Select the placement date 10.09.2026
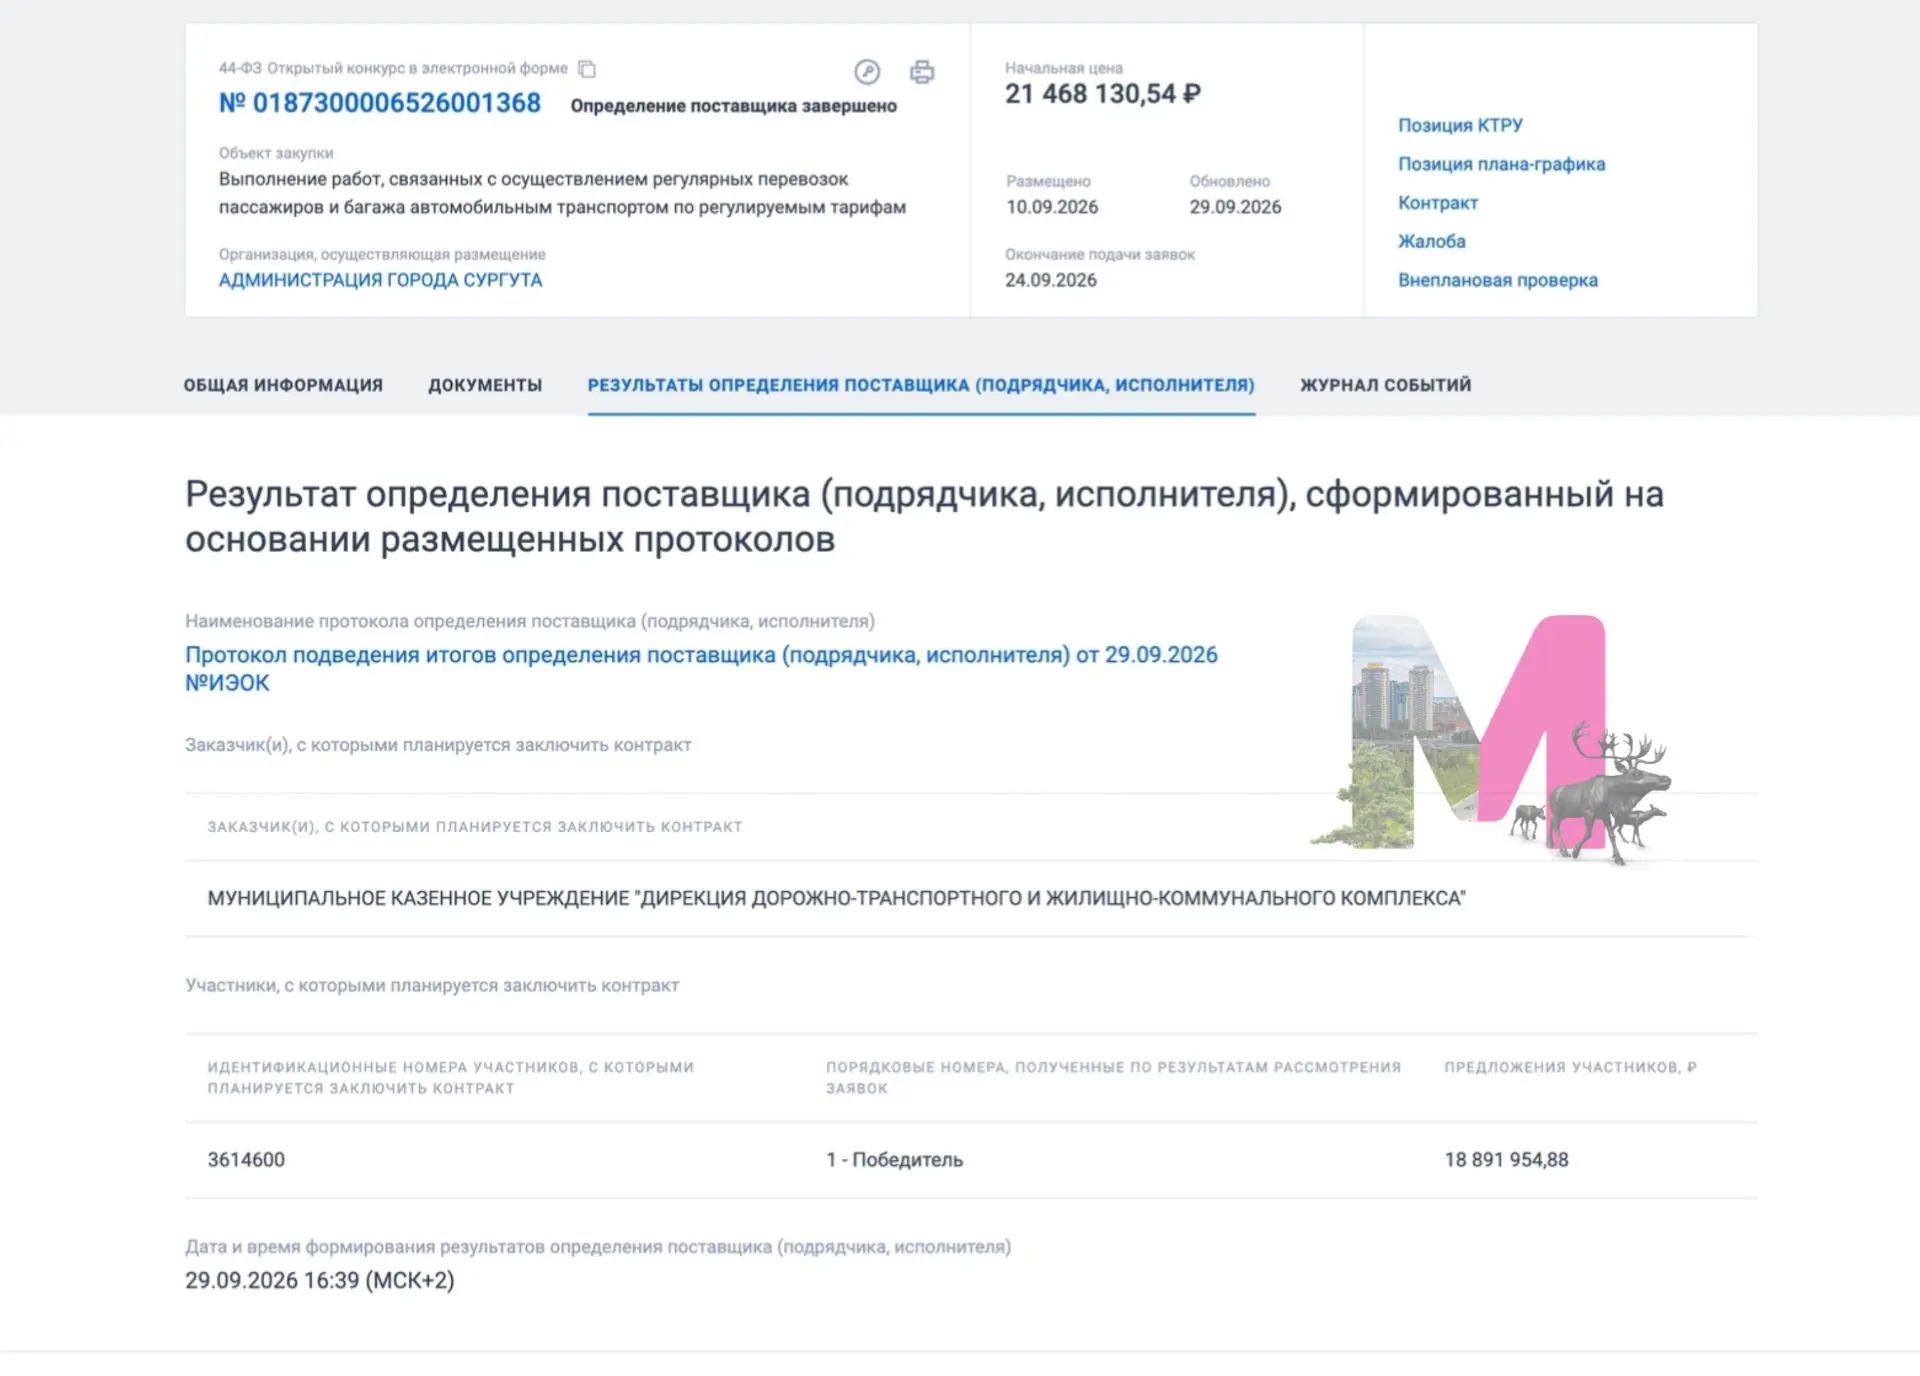Screen dimensions: 1920x1376 click(1051, 207)
